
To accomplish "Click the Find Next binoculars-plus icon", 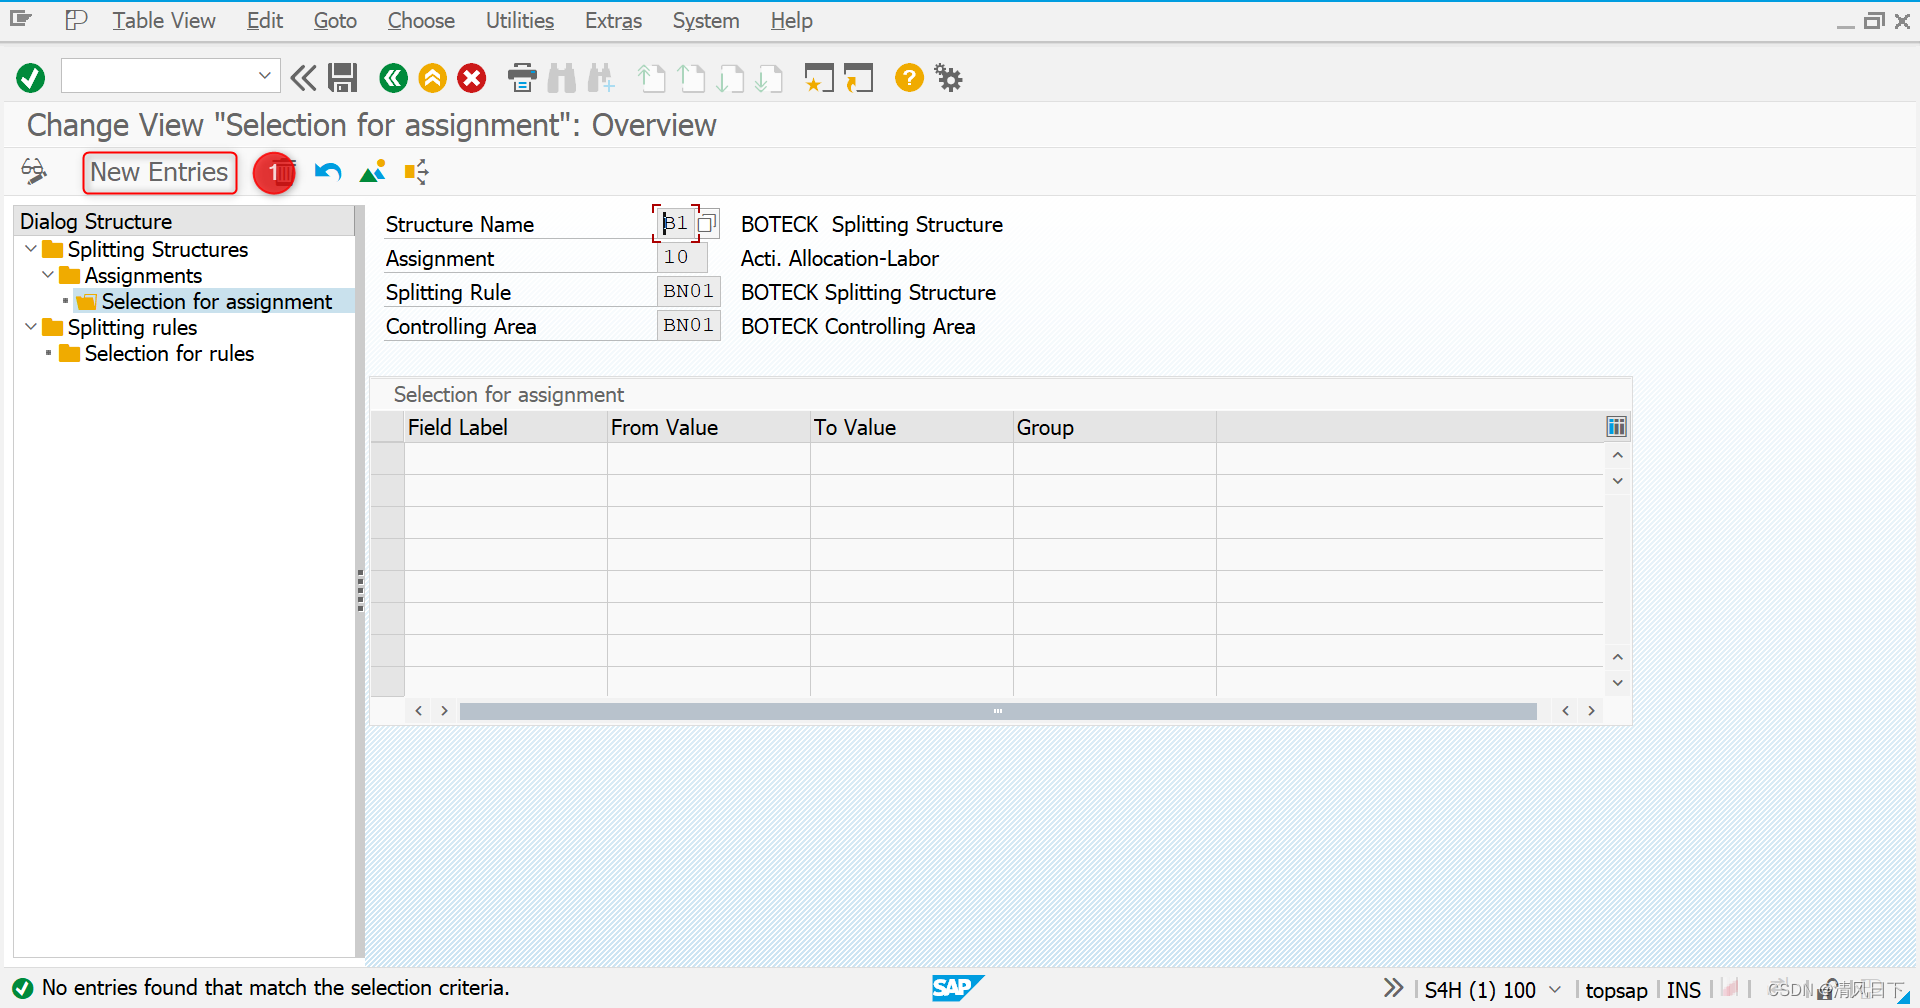I will tap(601, 77).
